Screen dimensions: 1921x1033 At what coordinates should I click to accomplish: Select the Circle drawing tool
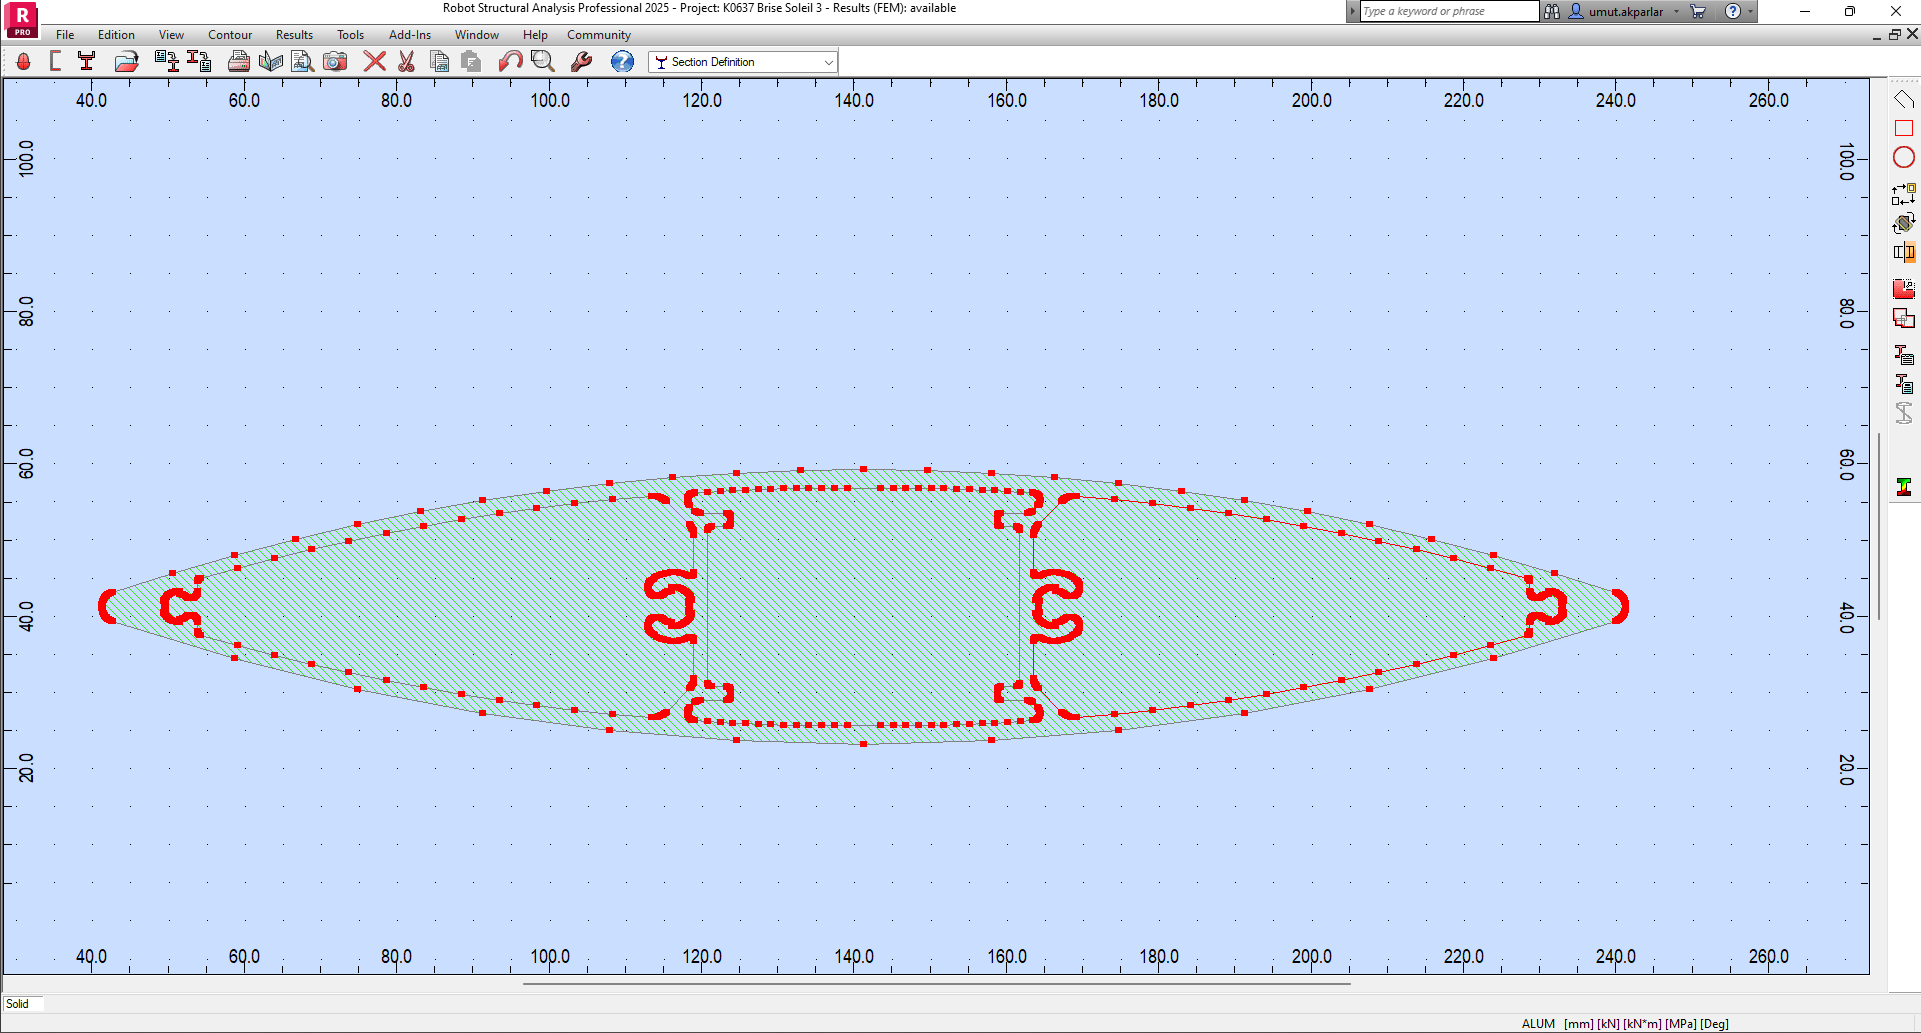1903,157
